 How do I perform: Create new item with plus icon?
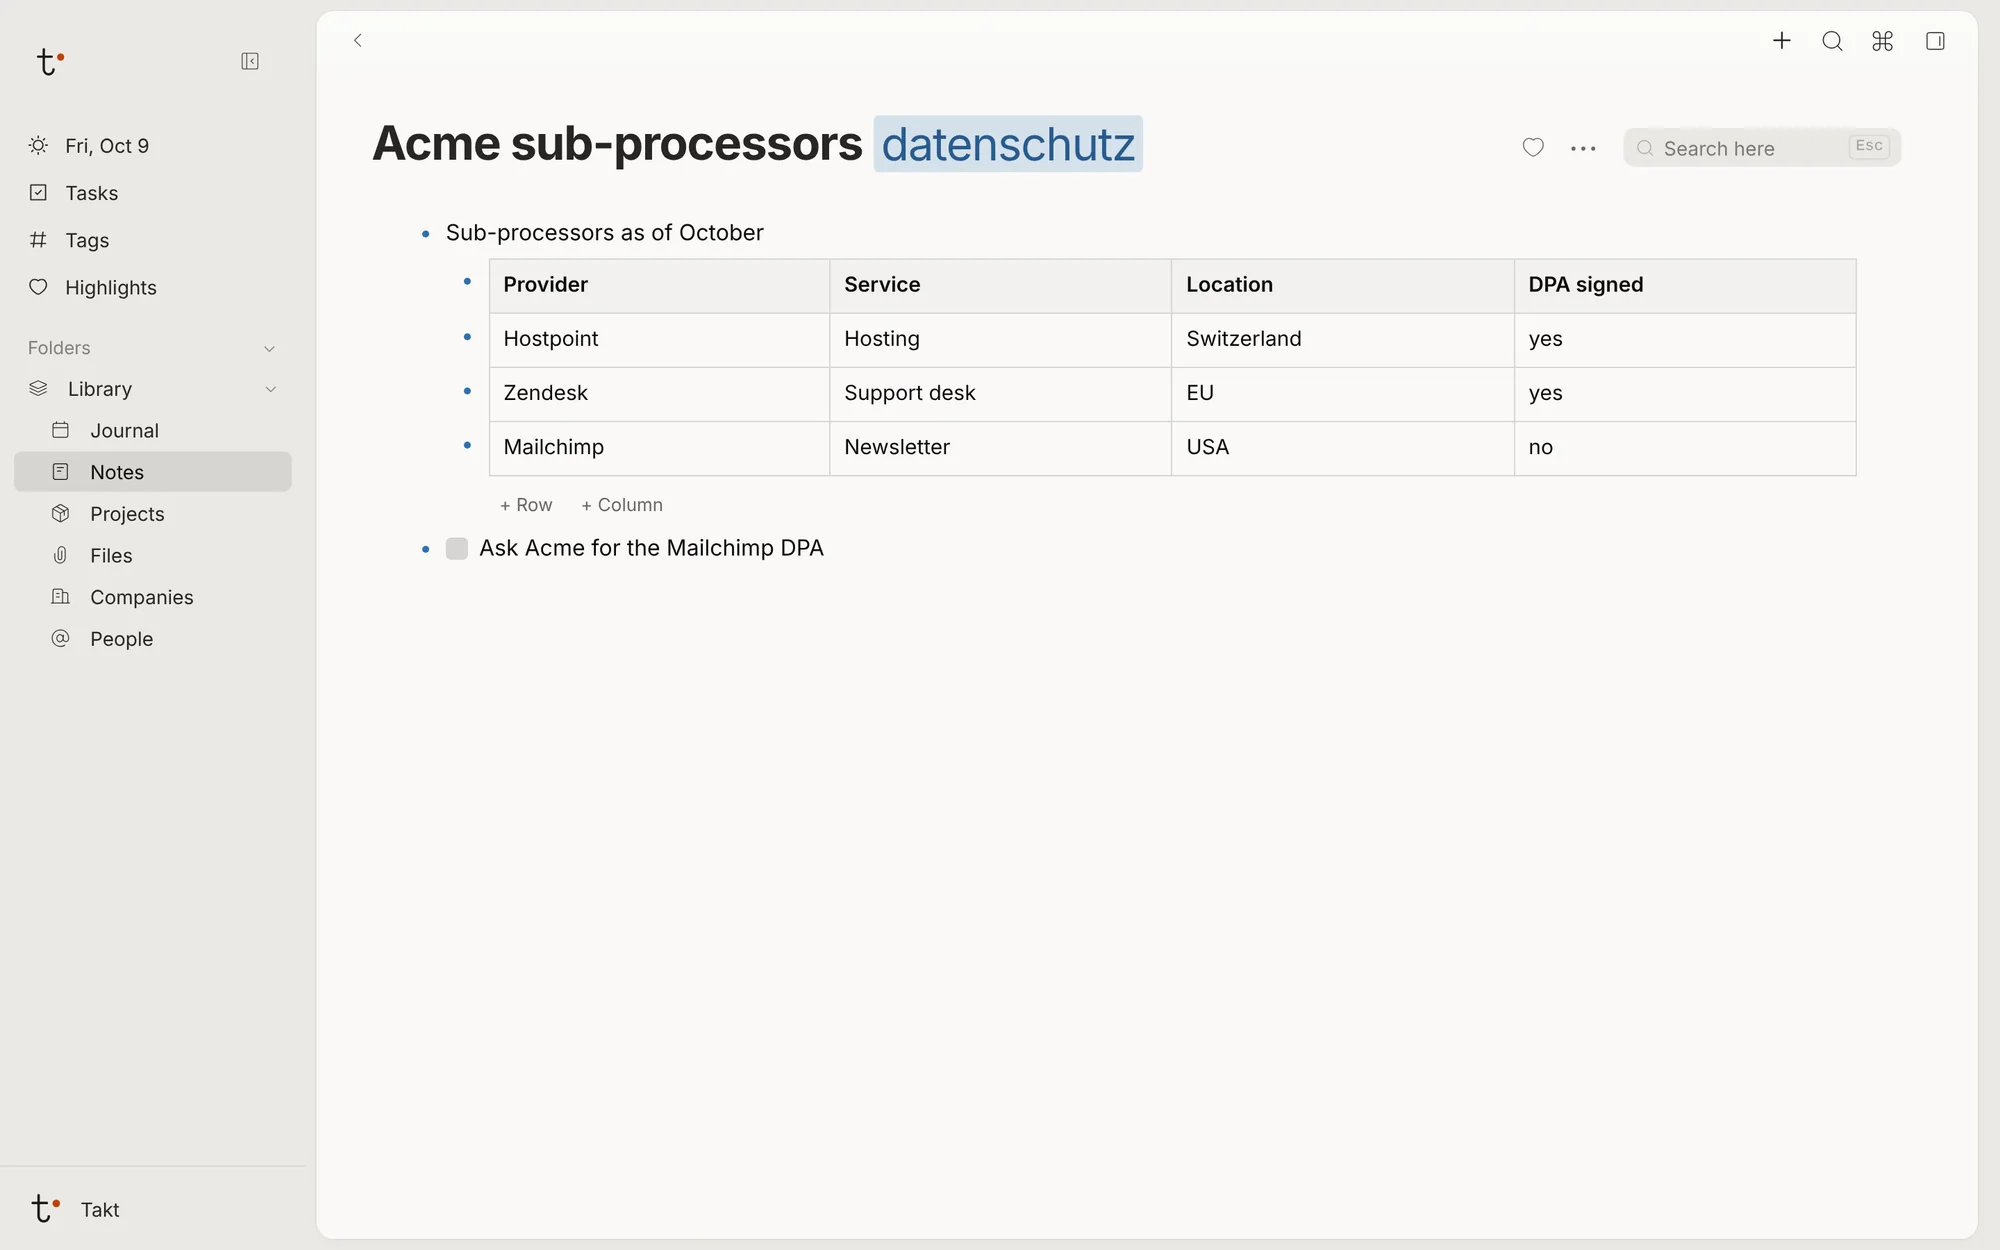(x=1782, y=41)
